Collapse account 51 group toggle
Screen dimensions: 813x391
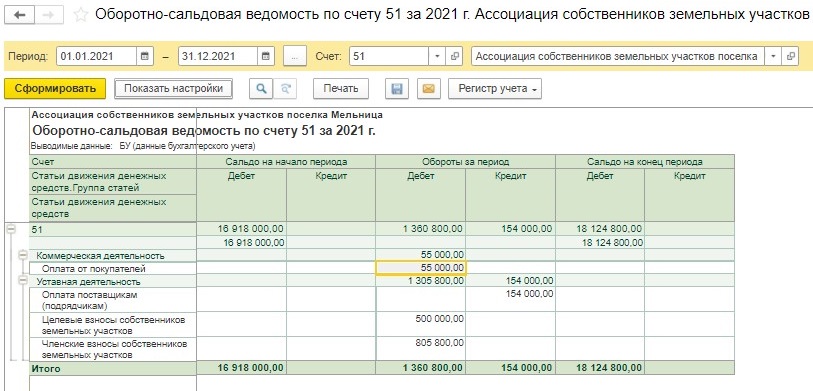pos(11,229)
